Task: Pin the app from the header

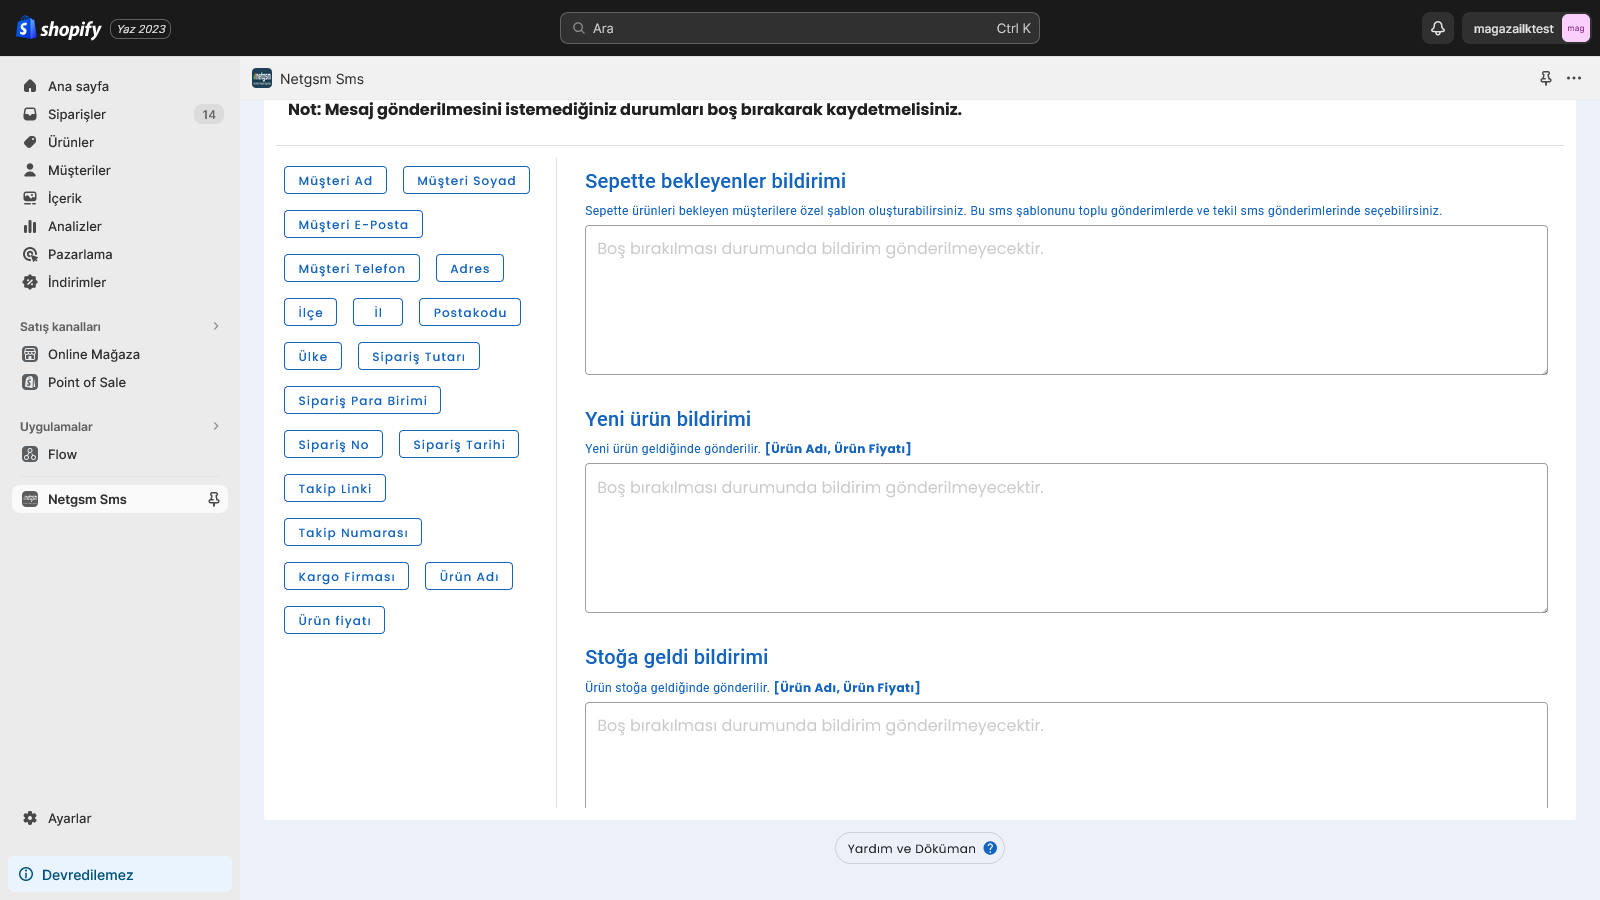Action: [1546, 78]
